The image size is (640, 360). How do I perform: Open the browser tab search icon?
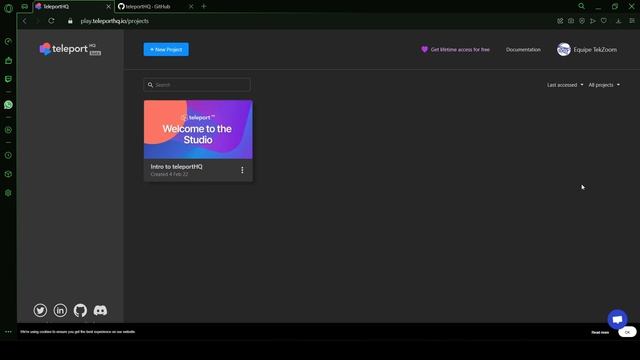coord(581,6)
